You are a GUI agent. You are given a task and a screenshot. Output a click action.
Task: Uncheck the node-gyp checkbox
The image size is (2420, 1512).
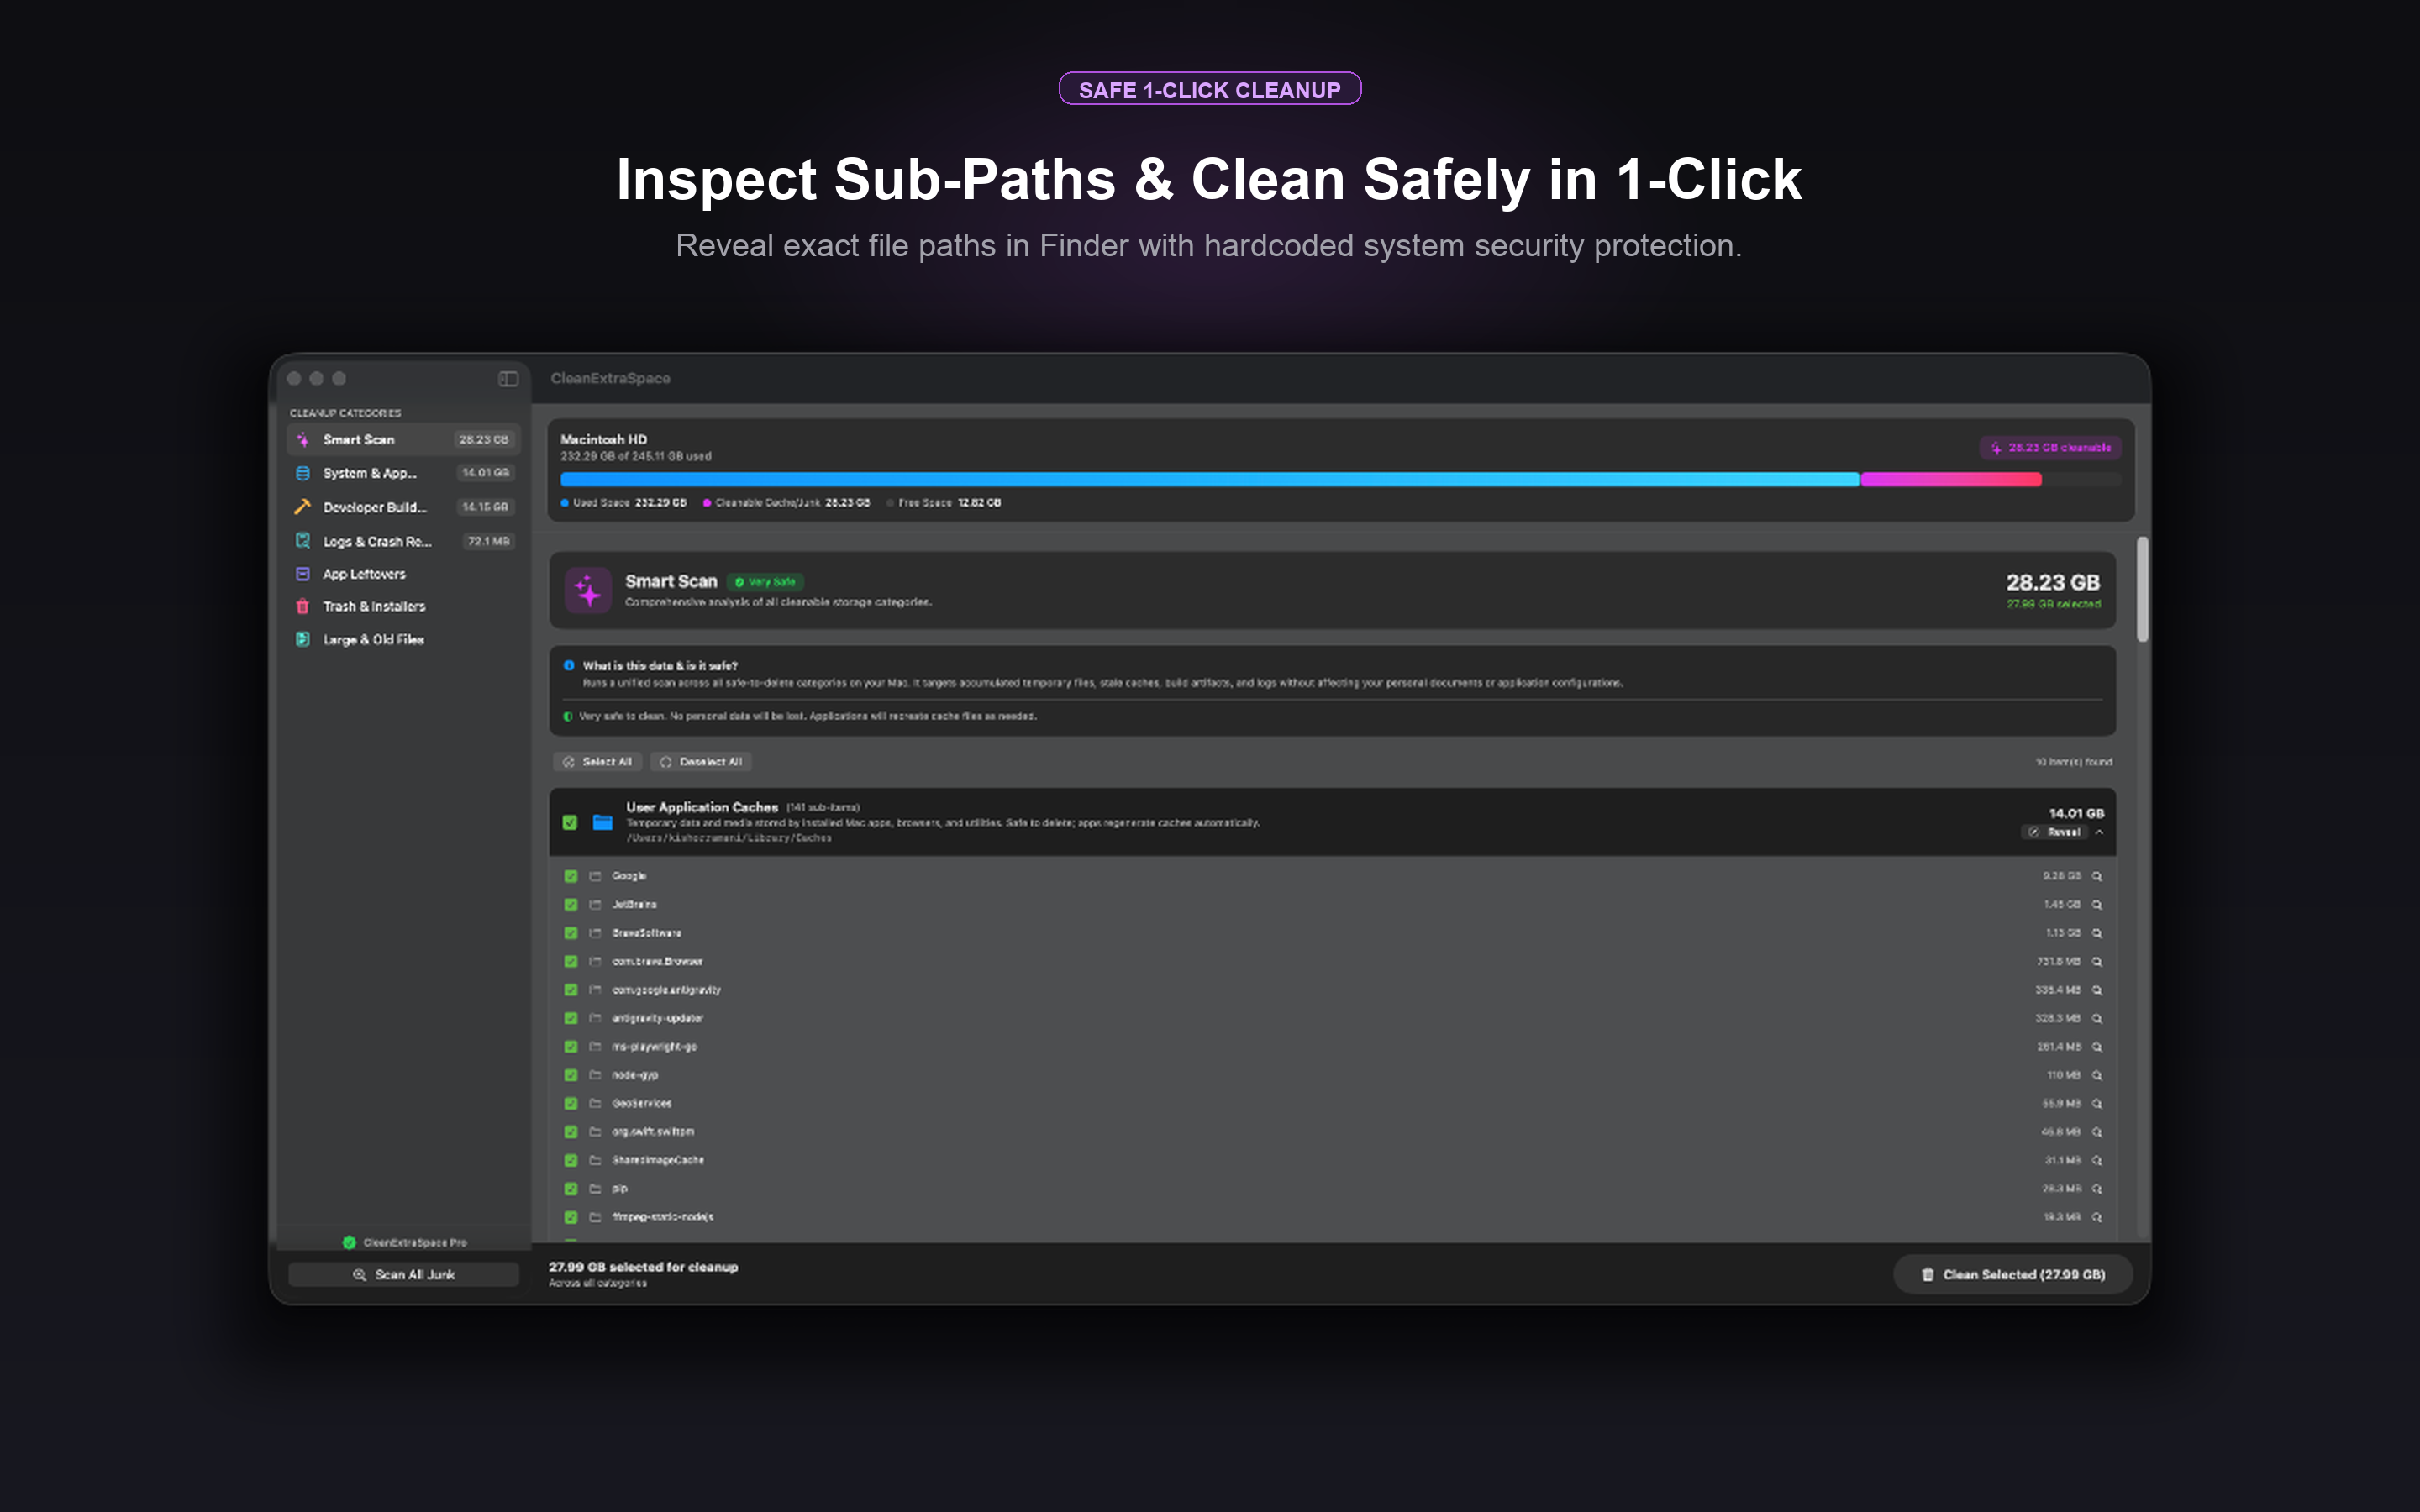tap(571, 1075)
